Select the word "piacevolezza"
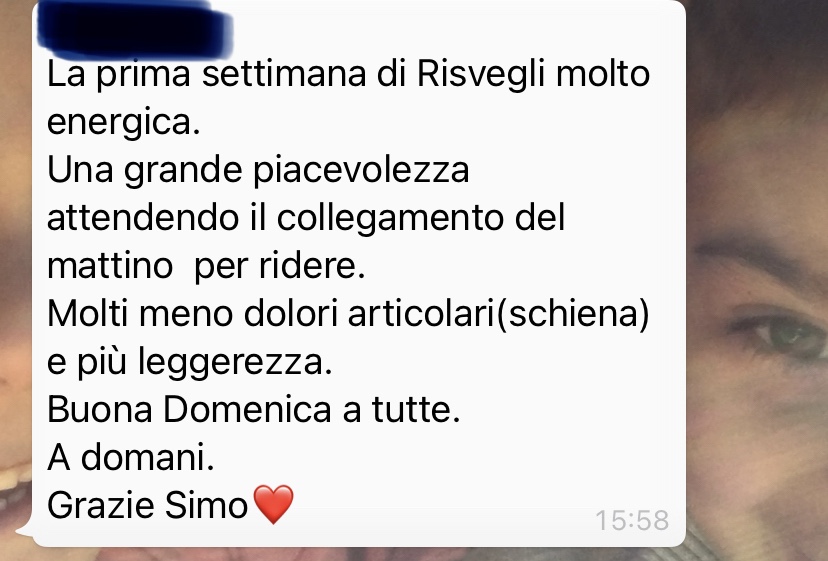 (x=361, y=170)
